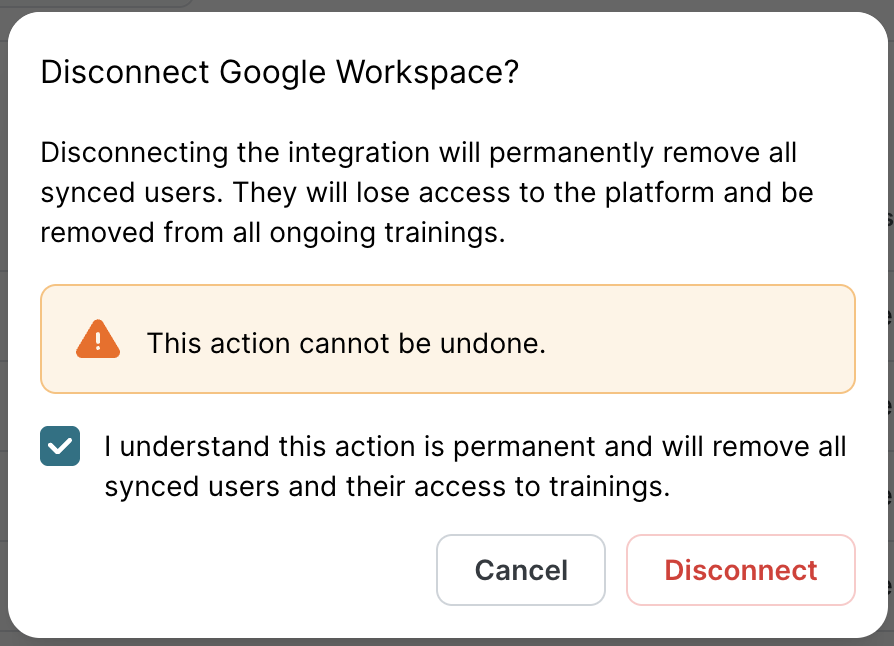894x646 pixels.
Task: Click the line "removed from all ongoing trainings."
Action: (272, 232)
